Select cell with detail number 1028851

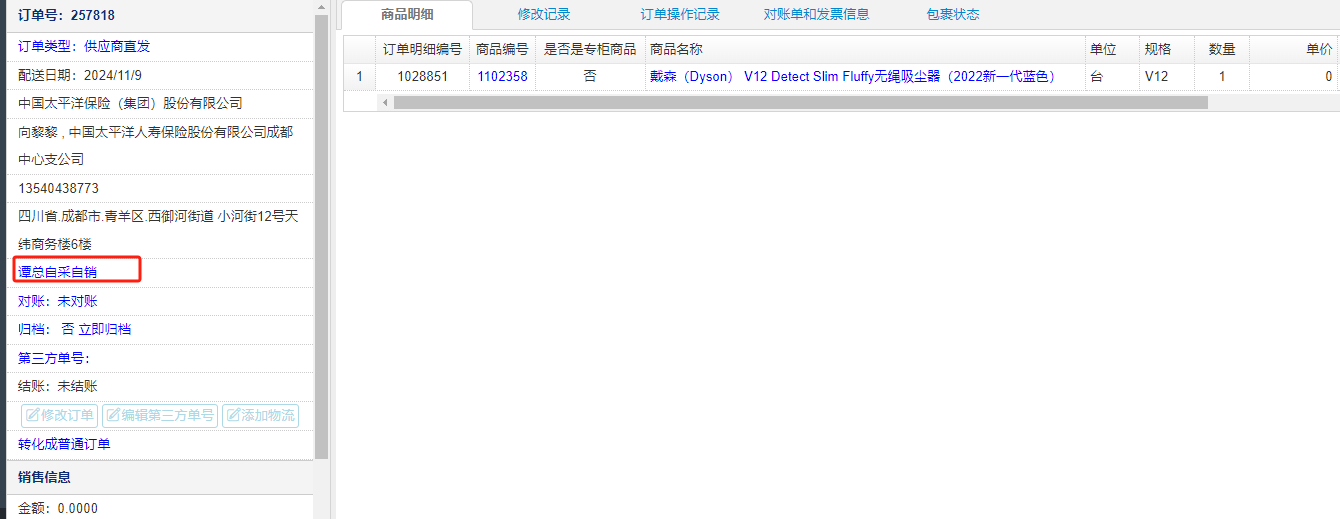coord(423,76)
